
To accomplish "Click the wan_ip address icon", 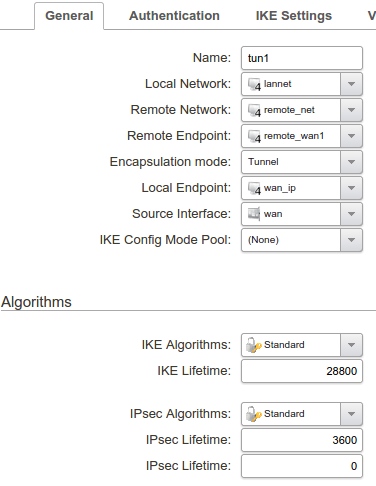I will 254,188.
